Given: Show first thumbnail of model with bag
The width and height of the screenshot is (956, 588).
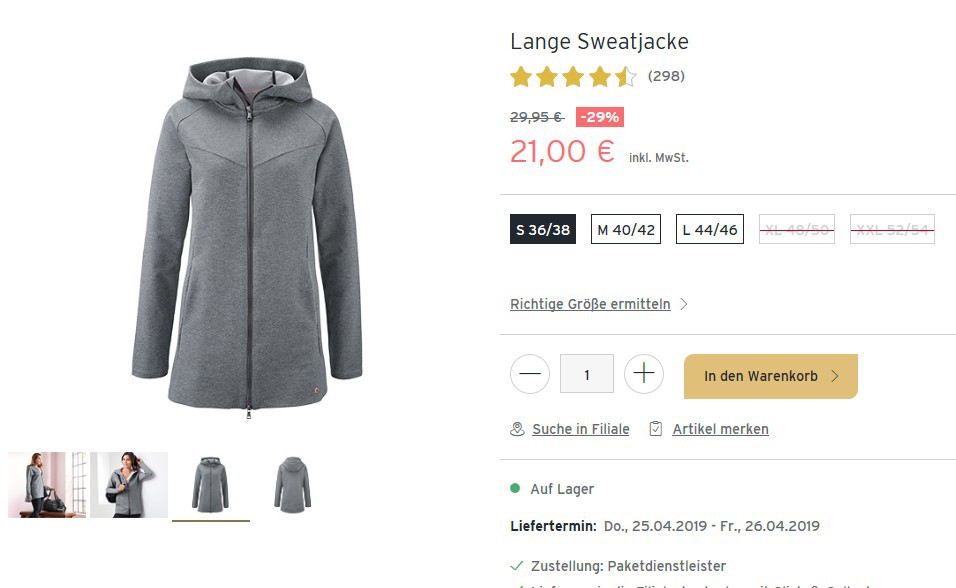Looking at the screenshot, I should click(x=46, y=485).
